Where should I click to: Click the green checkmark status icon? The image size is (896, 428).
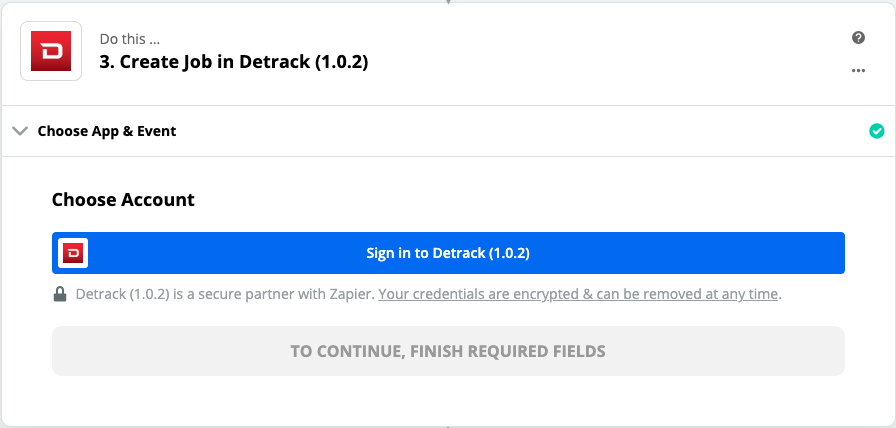pyautogui.click(x=877, y=131)
